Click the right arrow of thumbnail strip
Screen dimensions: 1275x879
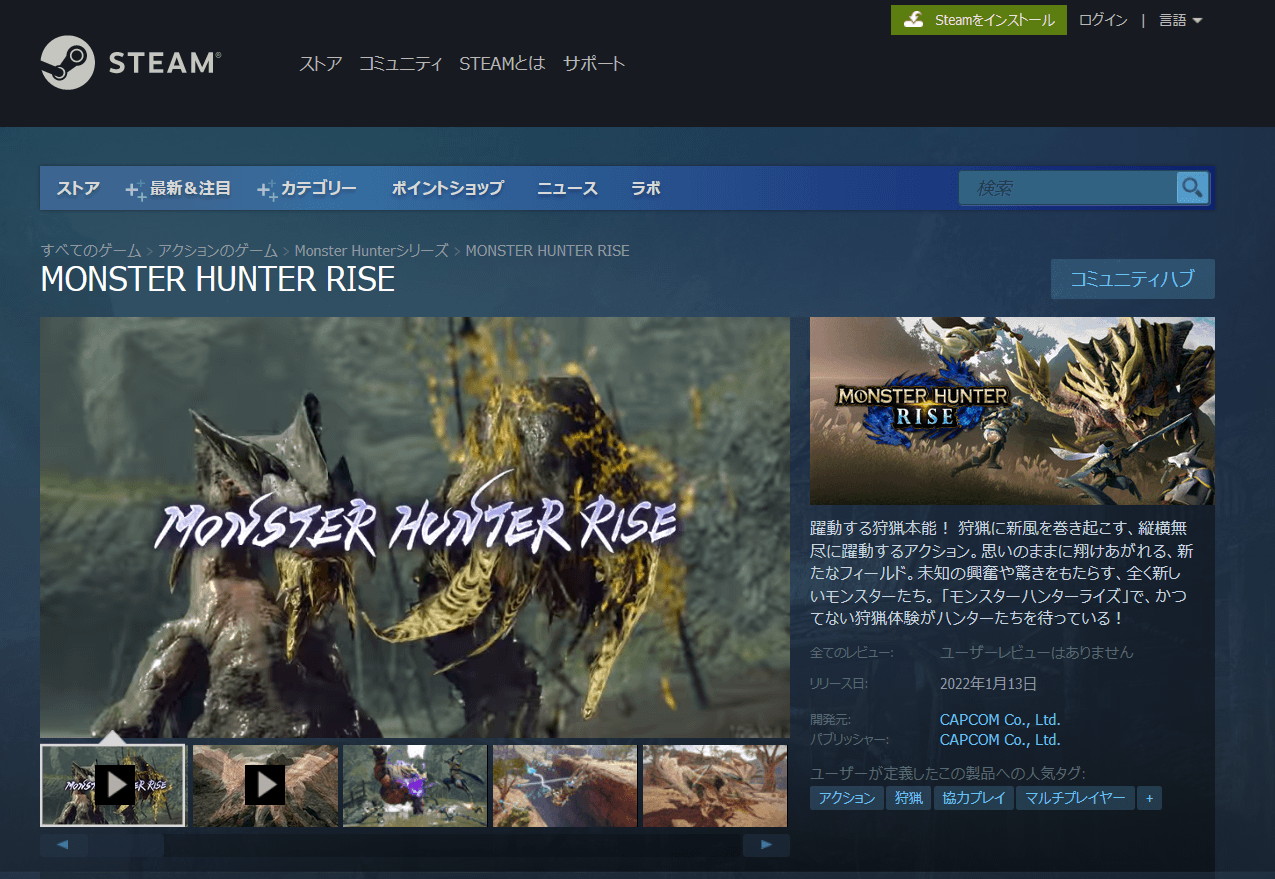tap(766, 845)
